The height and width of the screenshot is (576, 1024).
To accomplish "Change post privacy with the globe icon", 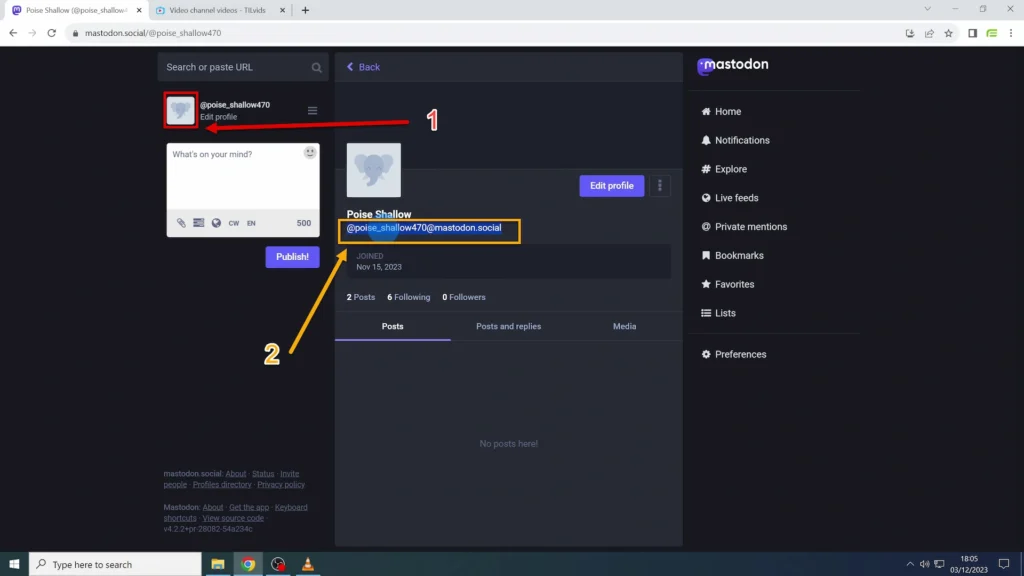I will pos(216,223).
